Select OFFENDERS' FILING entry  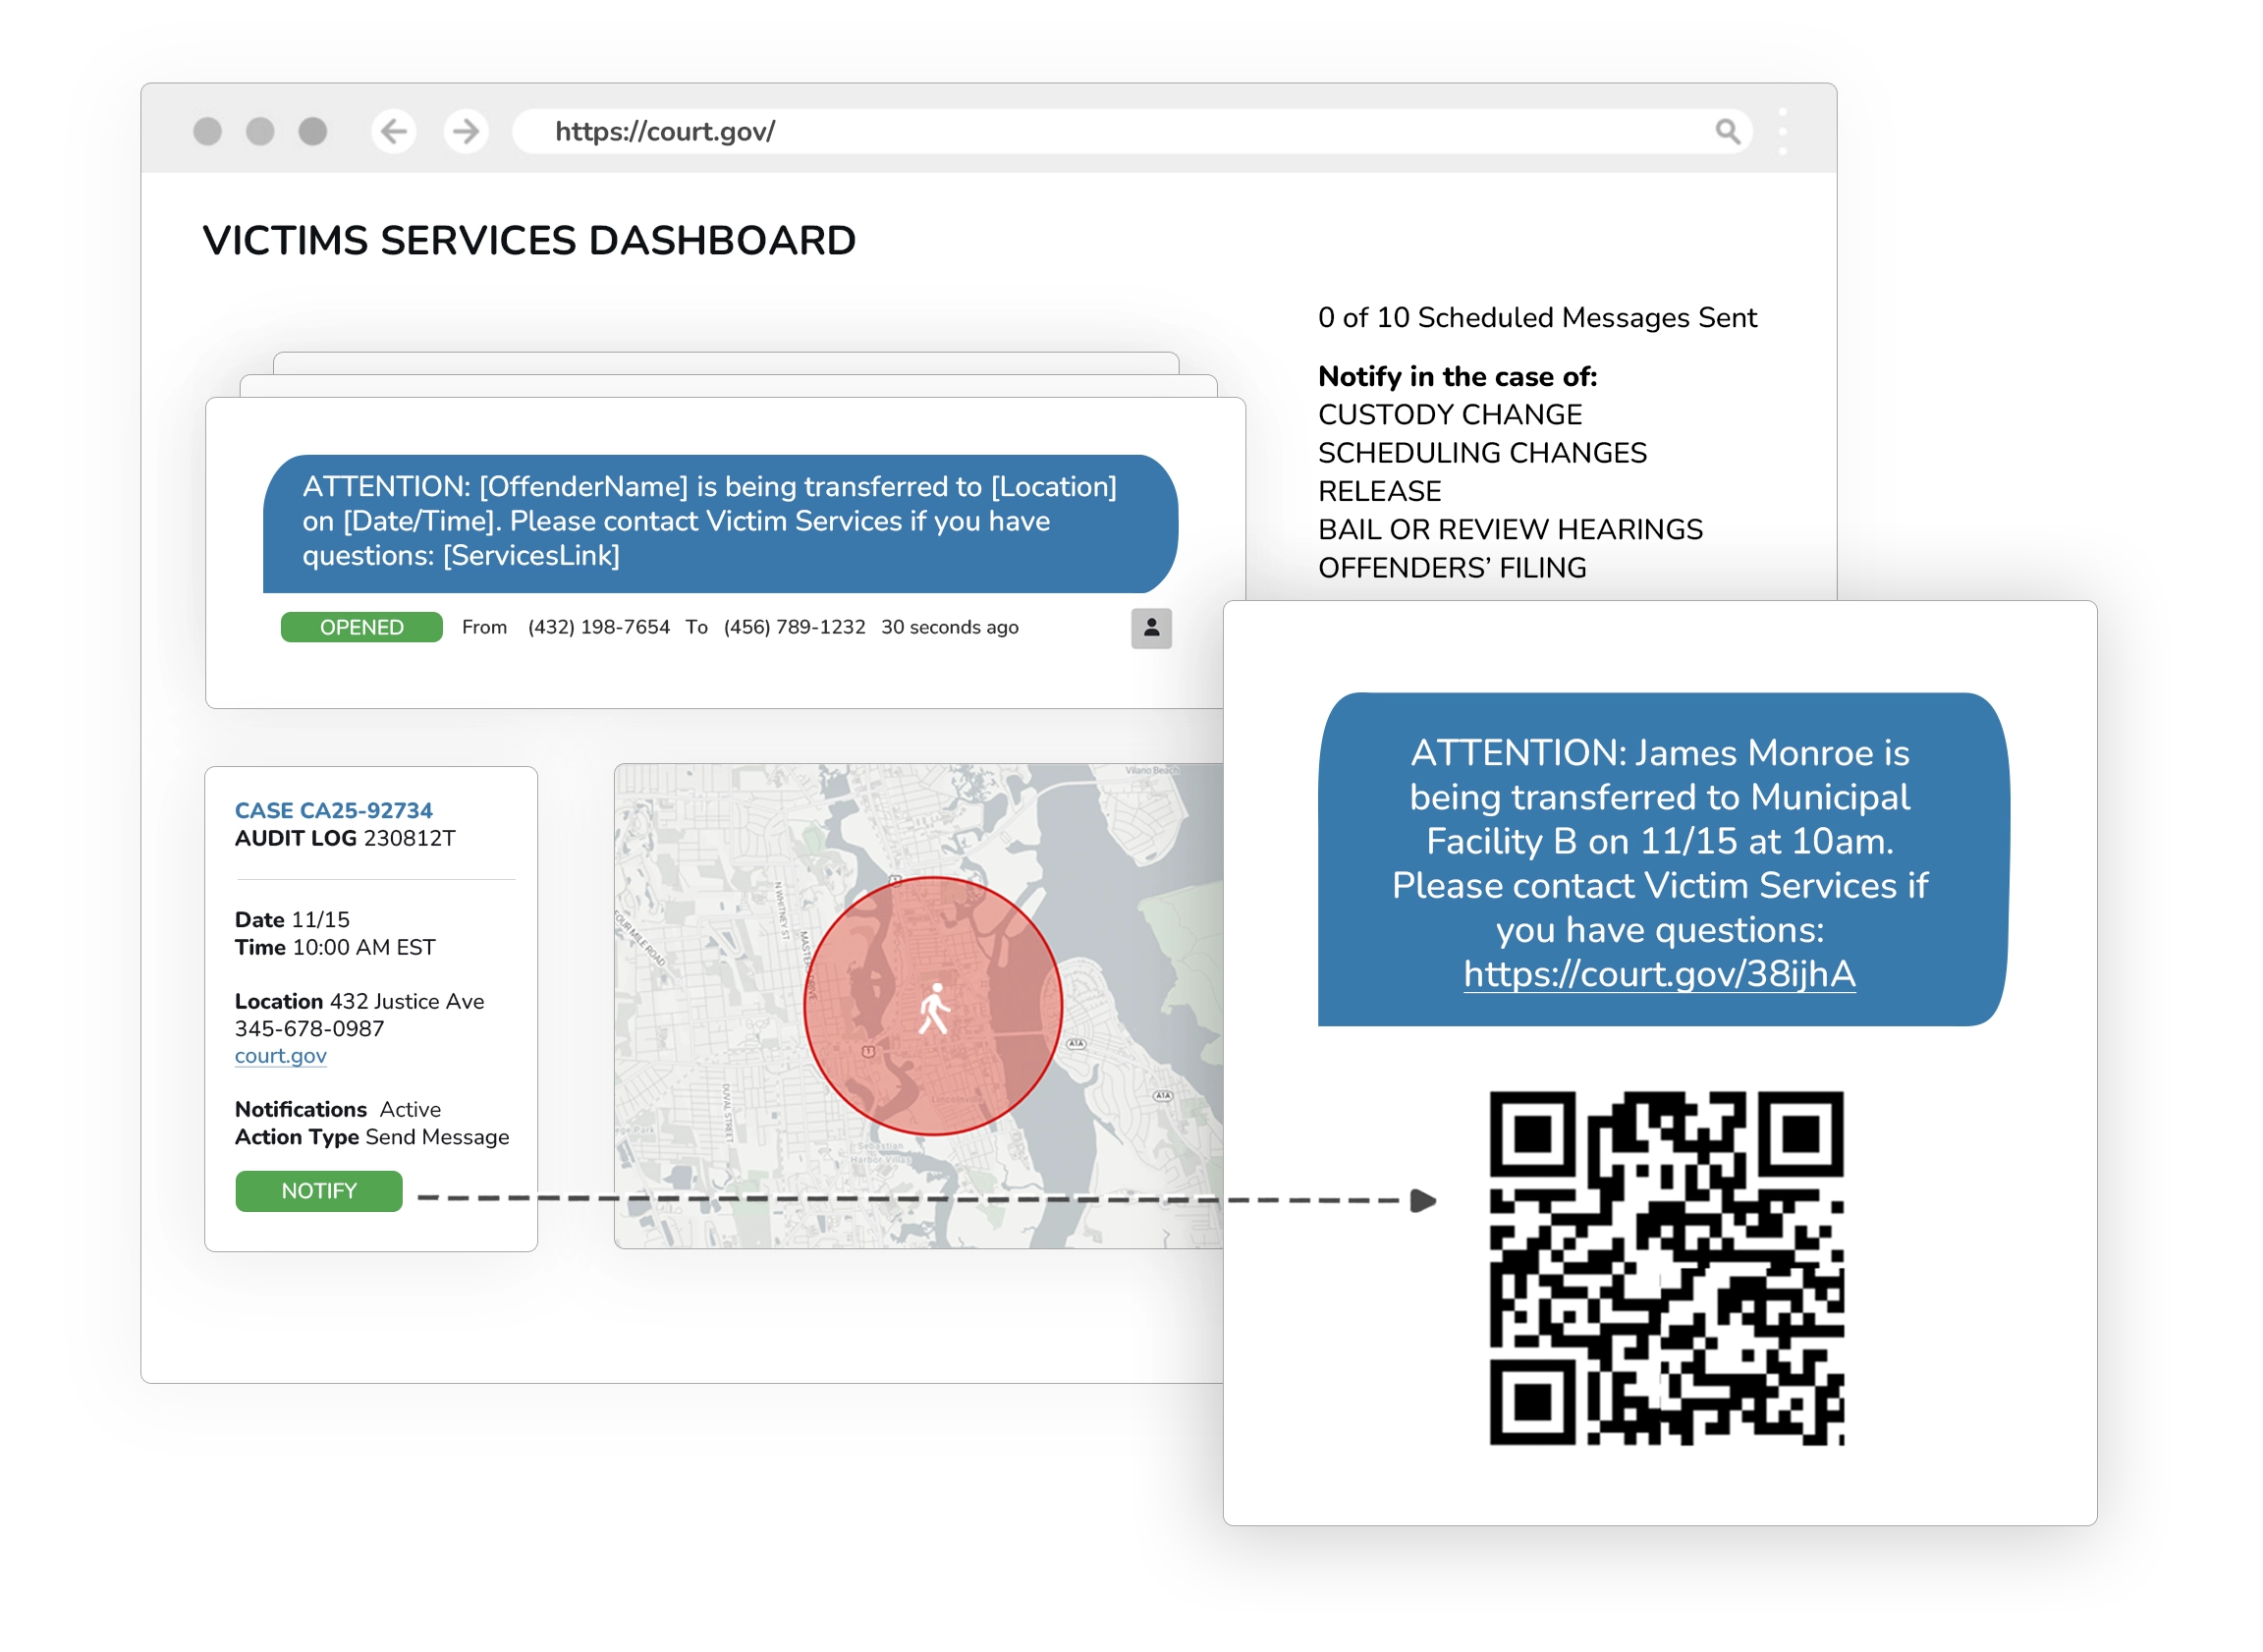pos(1452,568)
